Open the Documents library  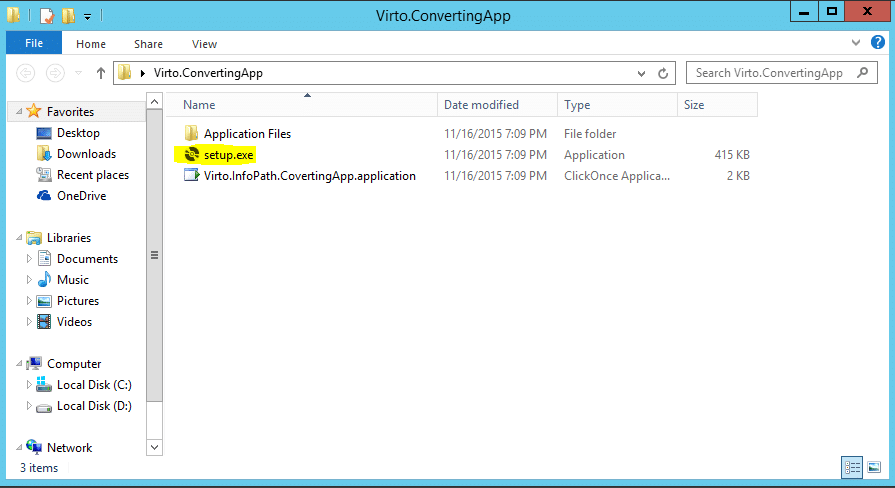pyautogui.click(x=87, y=259)
